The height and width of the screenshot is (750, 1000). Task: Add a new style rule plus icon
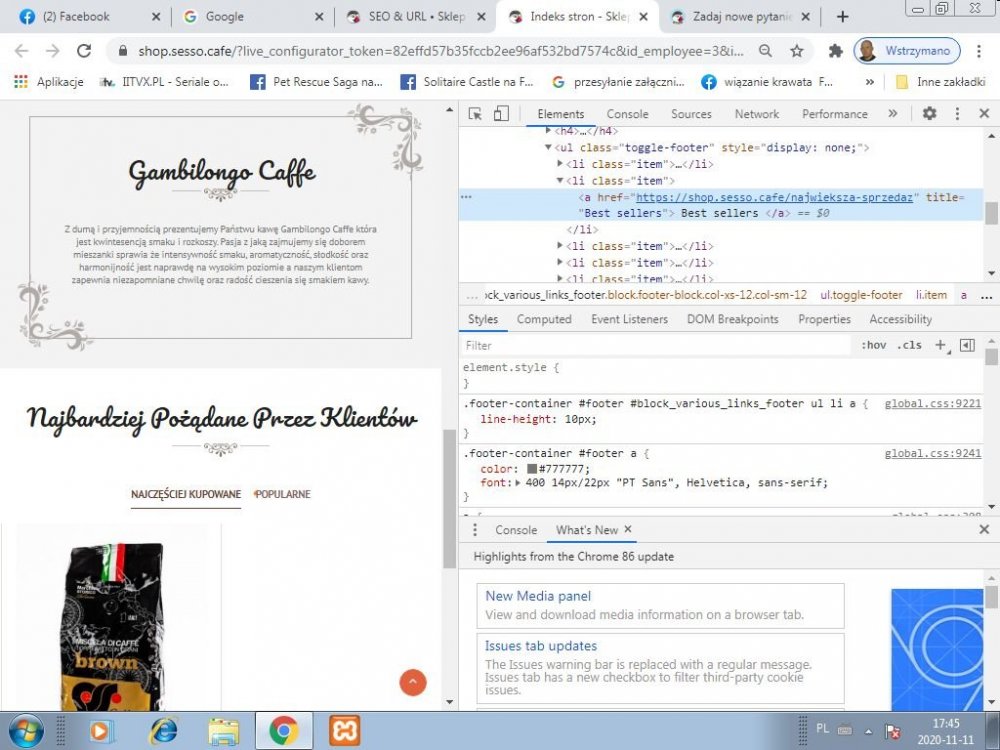click(941, 345)
